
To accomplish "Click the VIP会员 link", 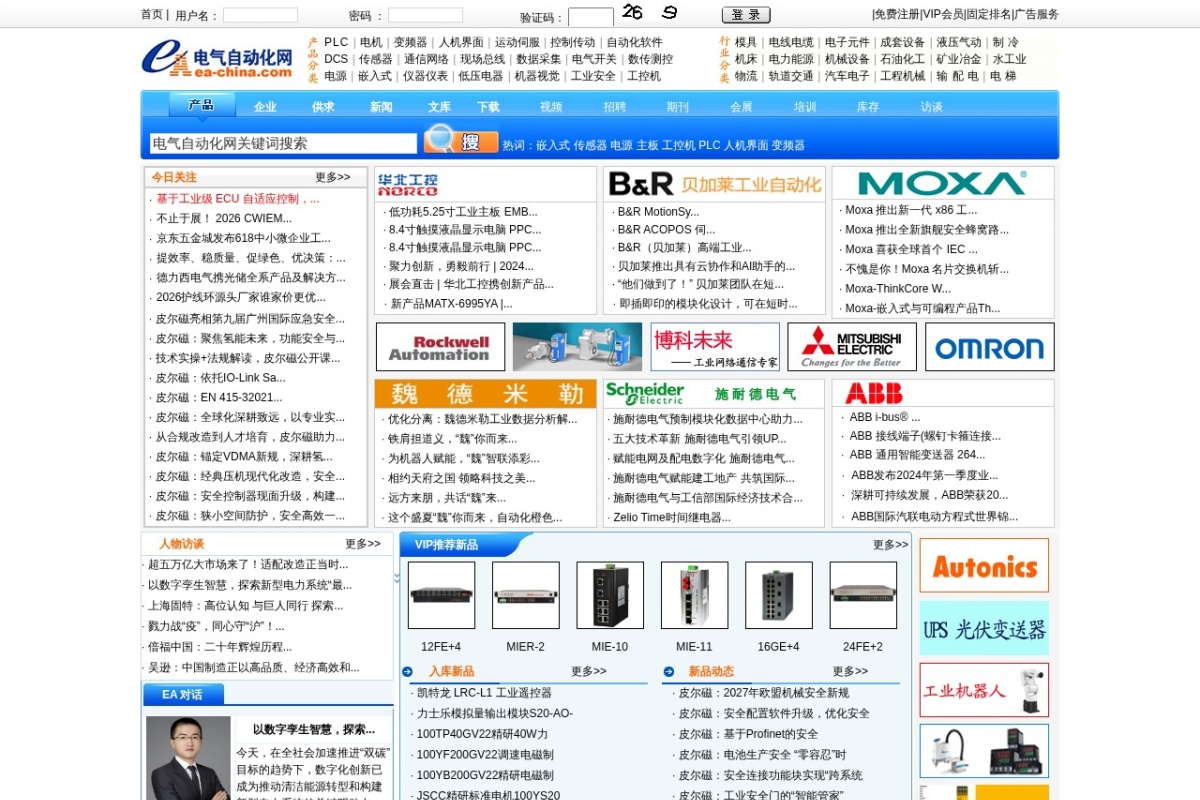I will 943,14.
